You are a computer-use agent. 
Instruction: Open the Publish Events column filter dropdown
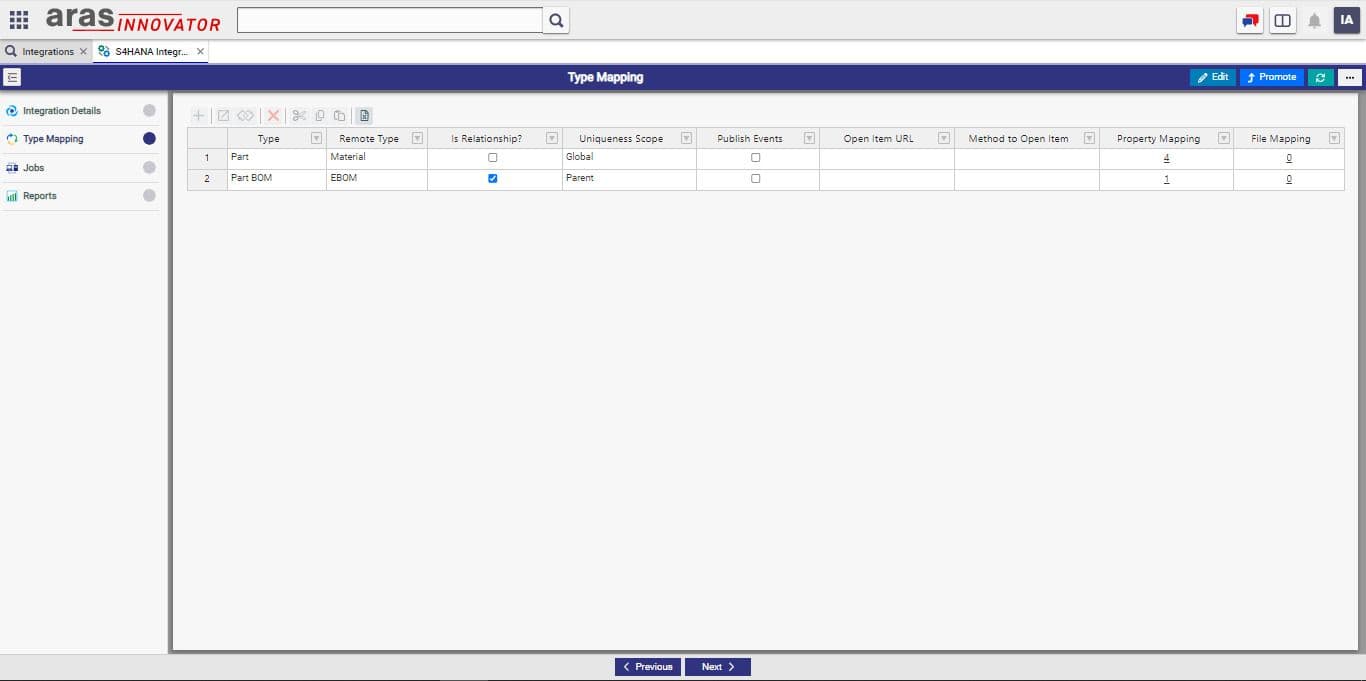point(809,138)
